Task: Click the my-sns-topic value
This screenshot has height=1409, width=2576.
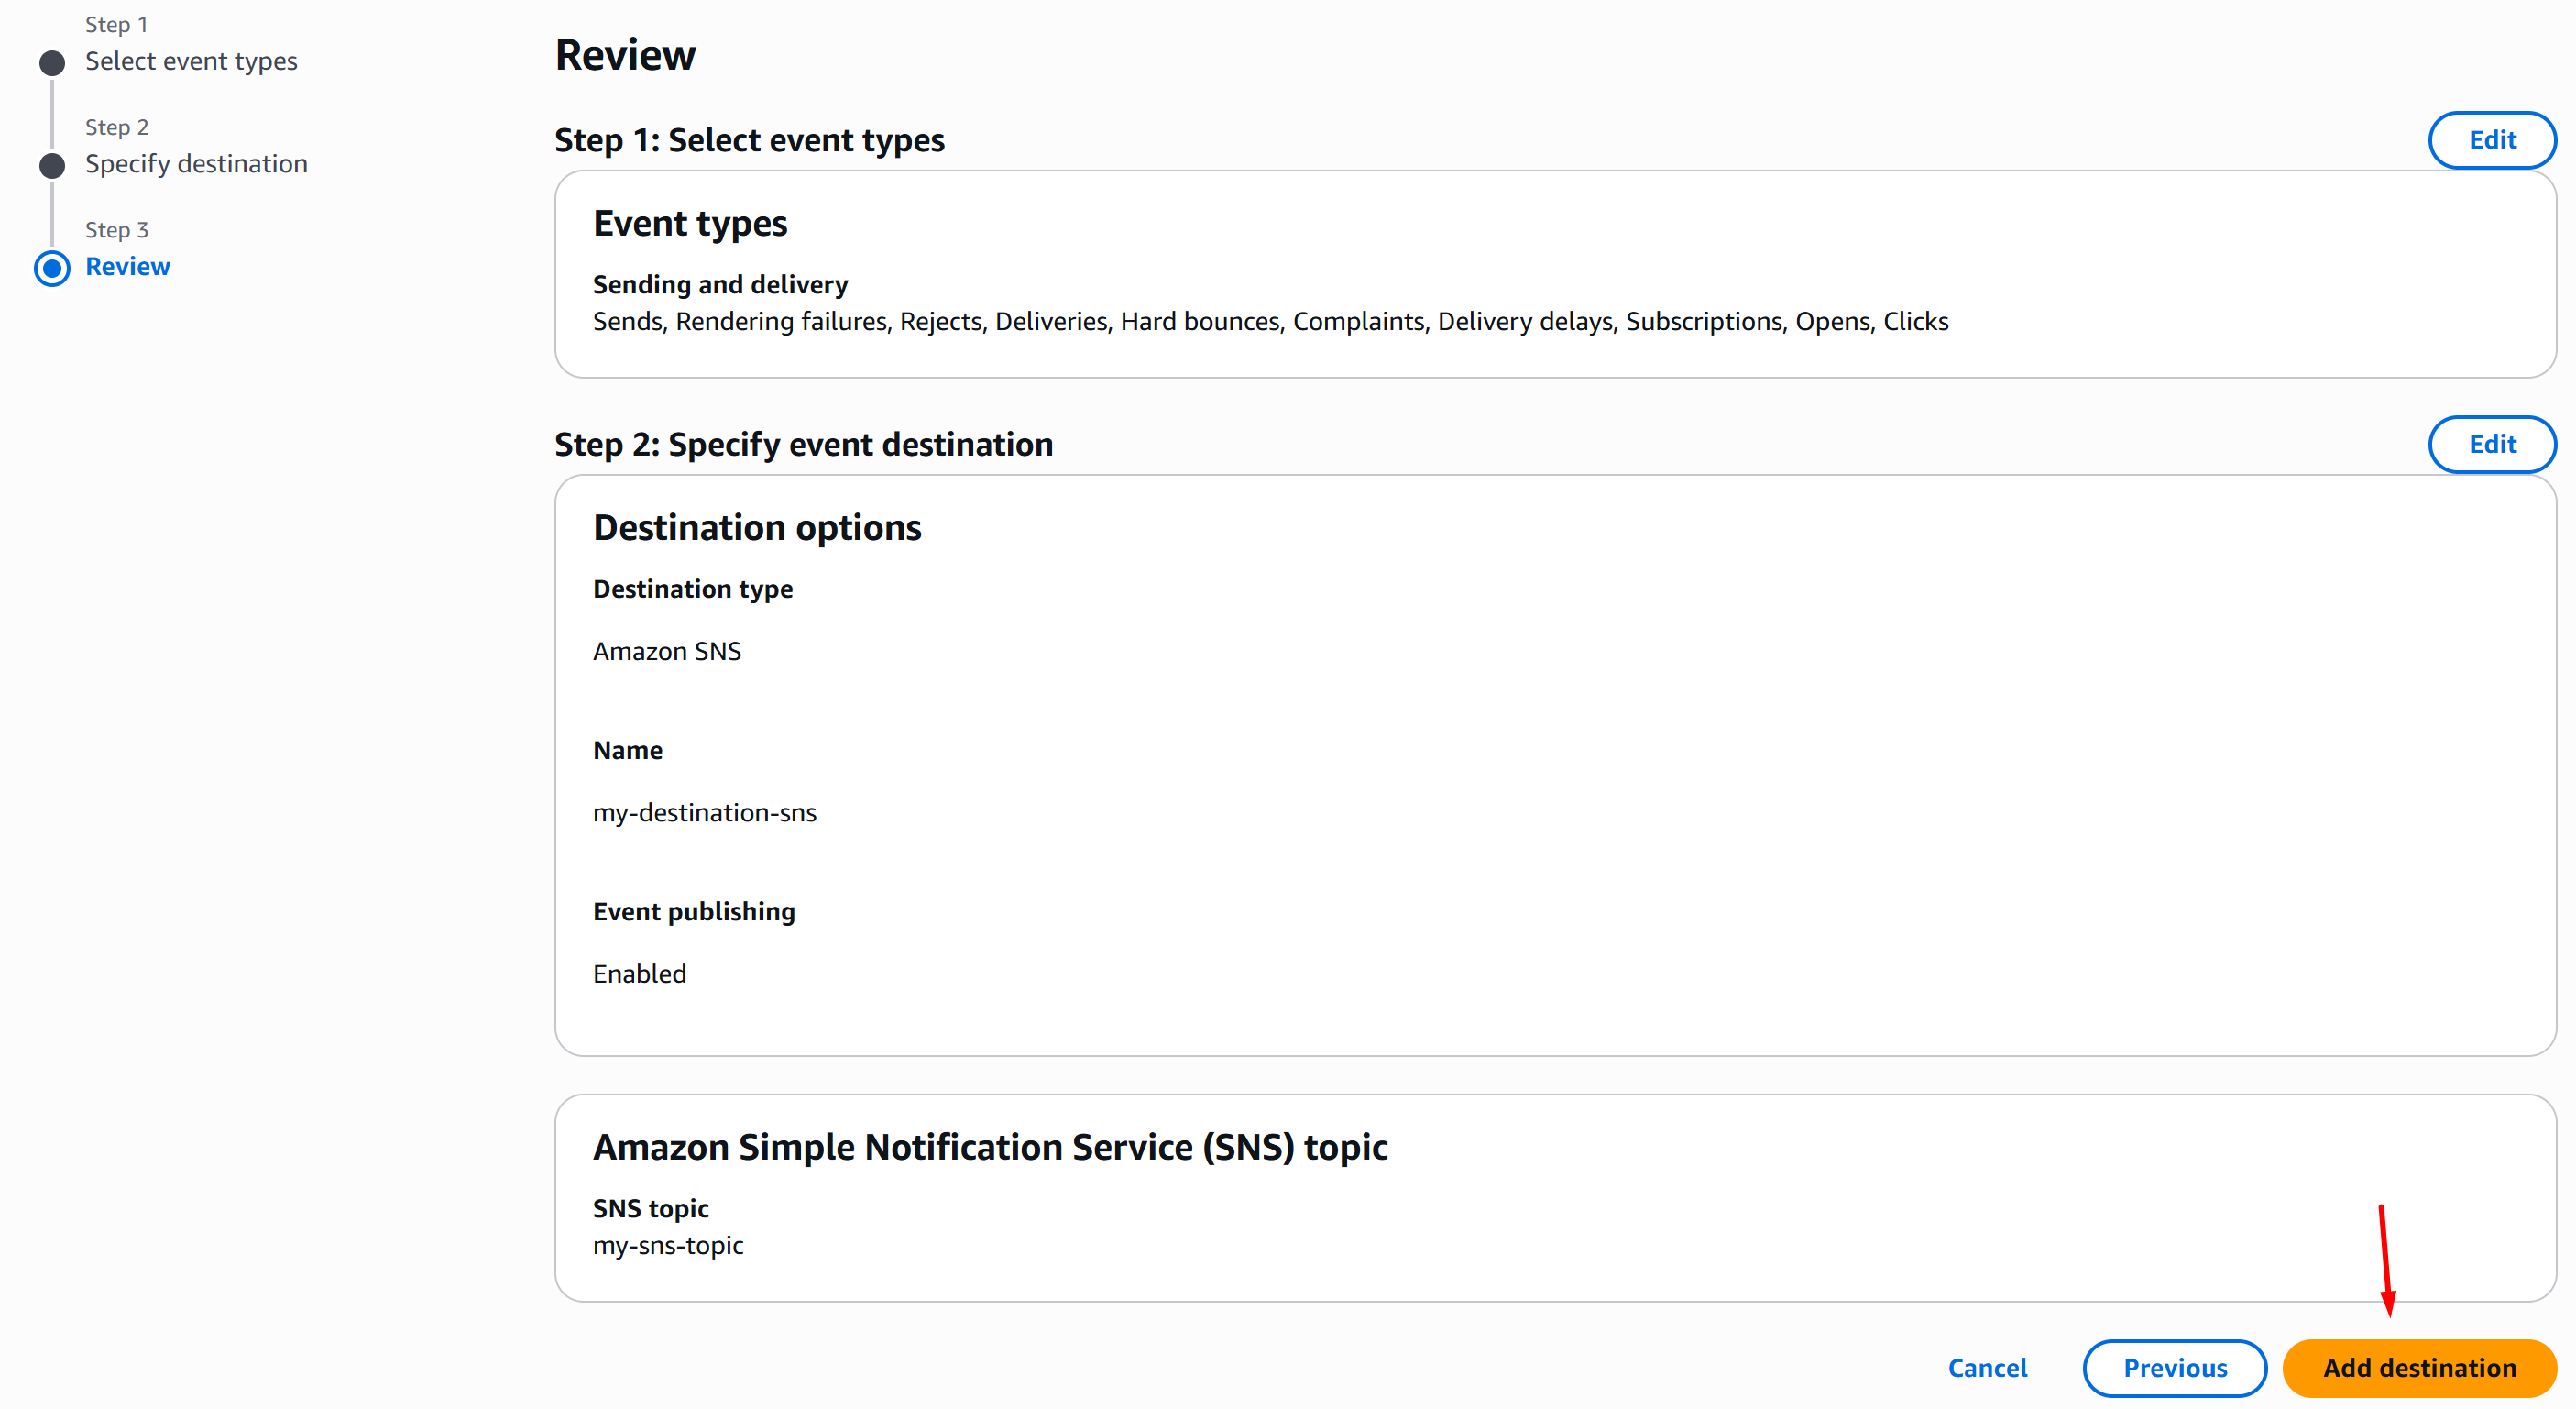Action: point(668,1246)
